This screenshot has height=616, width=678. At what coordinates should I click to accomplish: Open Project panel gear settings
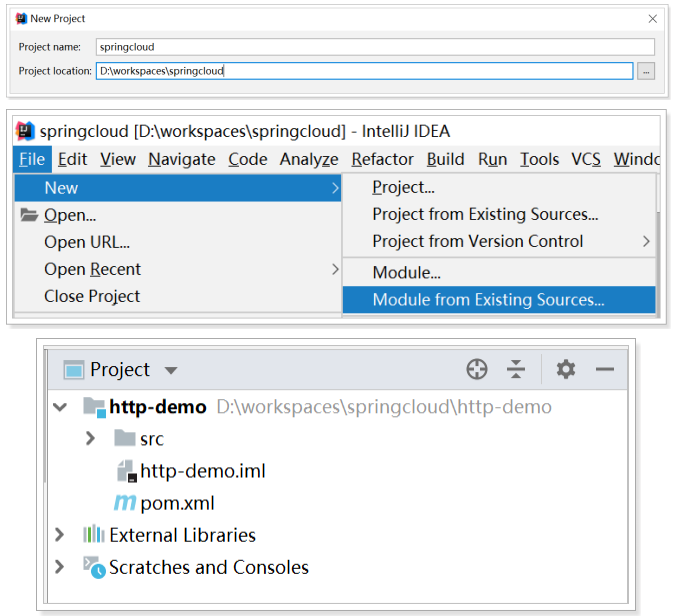pos(566,369)
